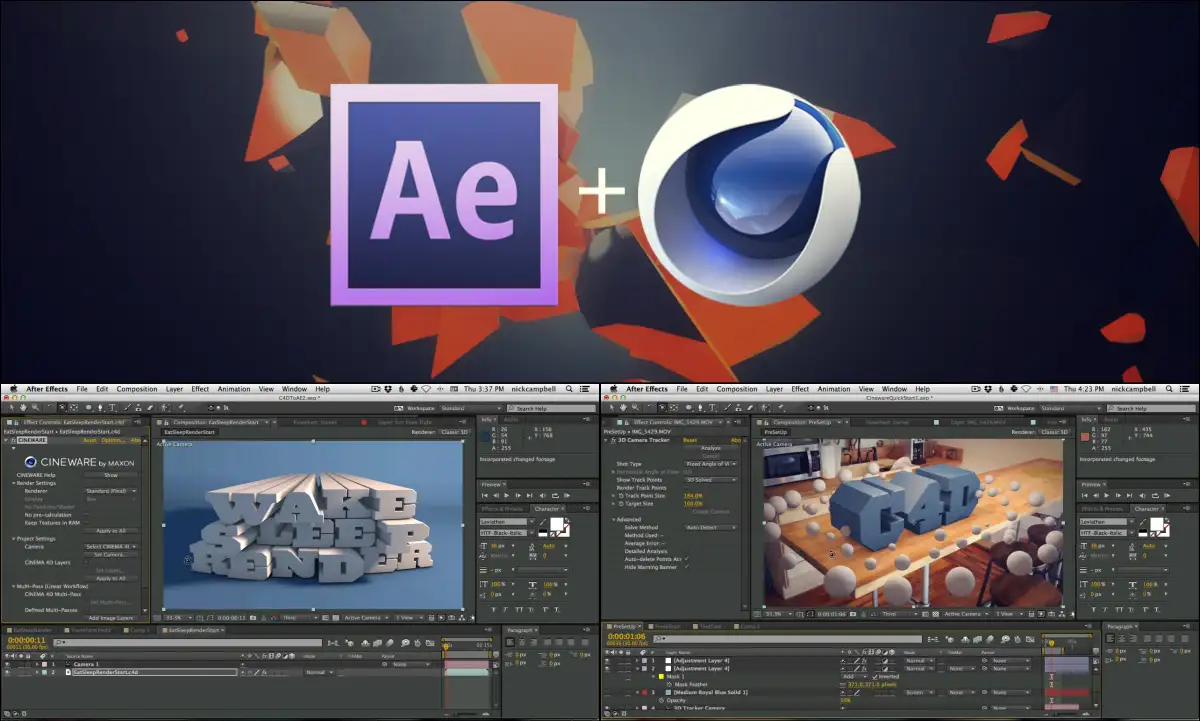The image size is (1200, 721).
Task: Toggle No pre-calculation checkbox
Action: pyautogui.click(x=88, y=514)
